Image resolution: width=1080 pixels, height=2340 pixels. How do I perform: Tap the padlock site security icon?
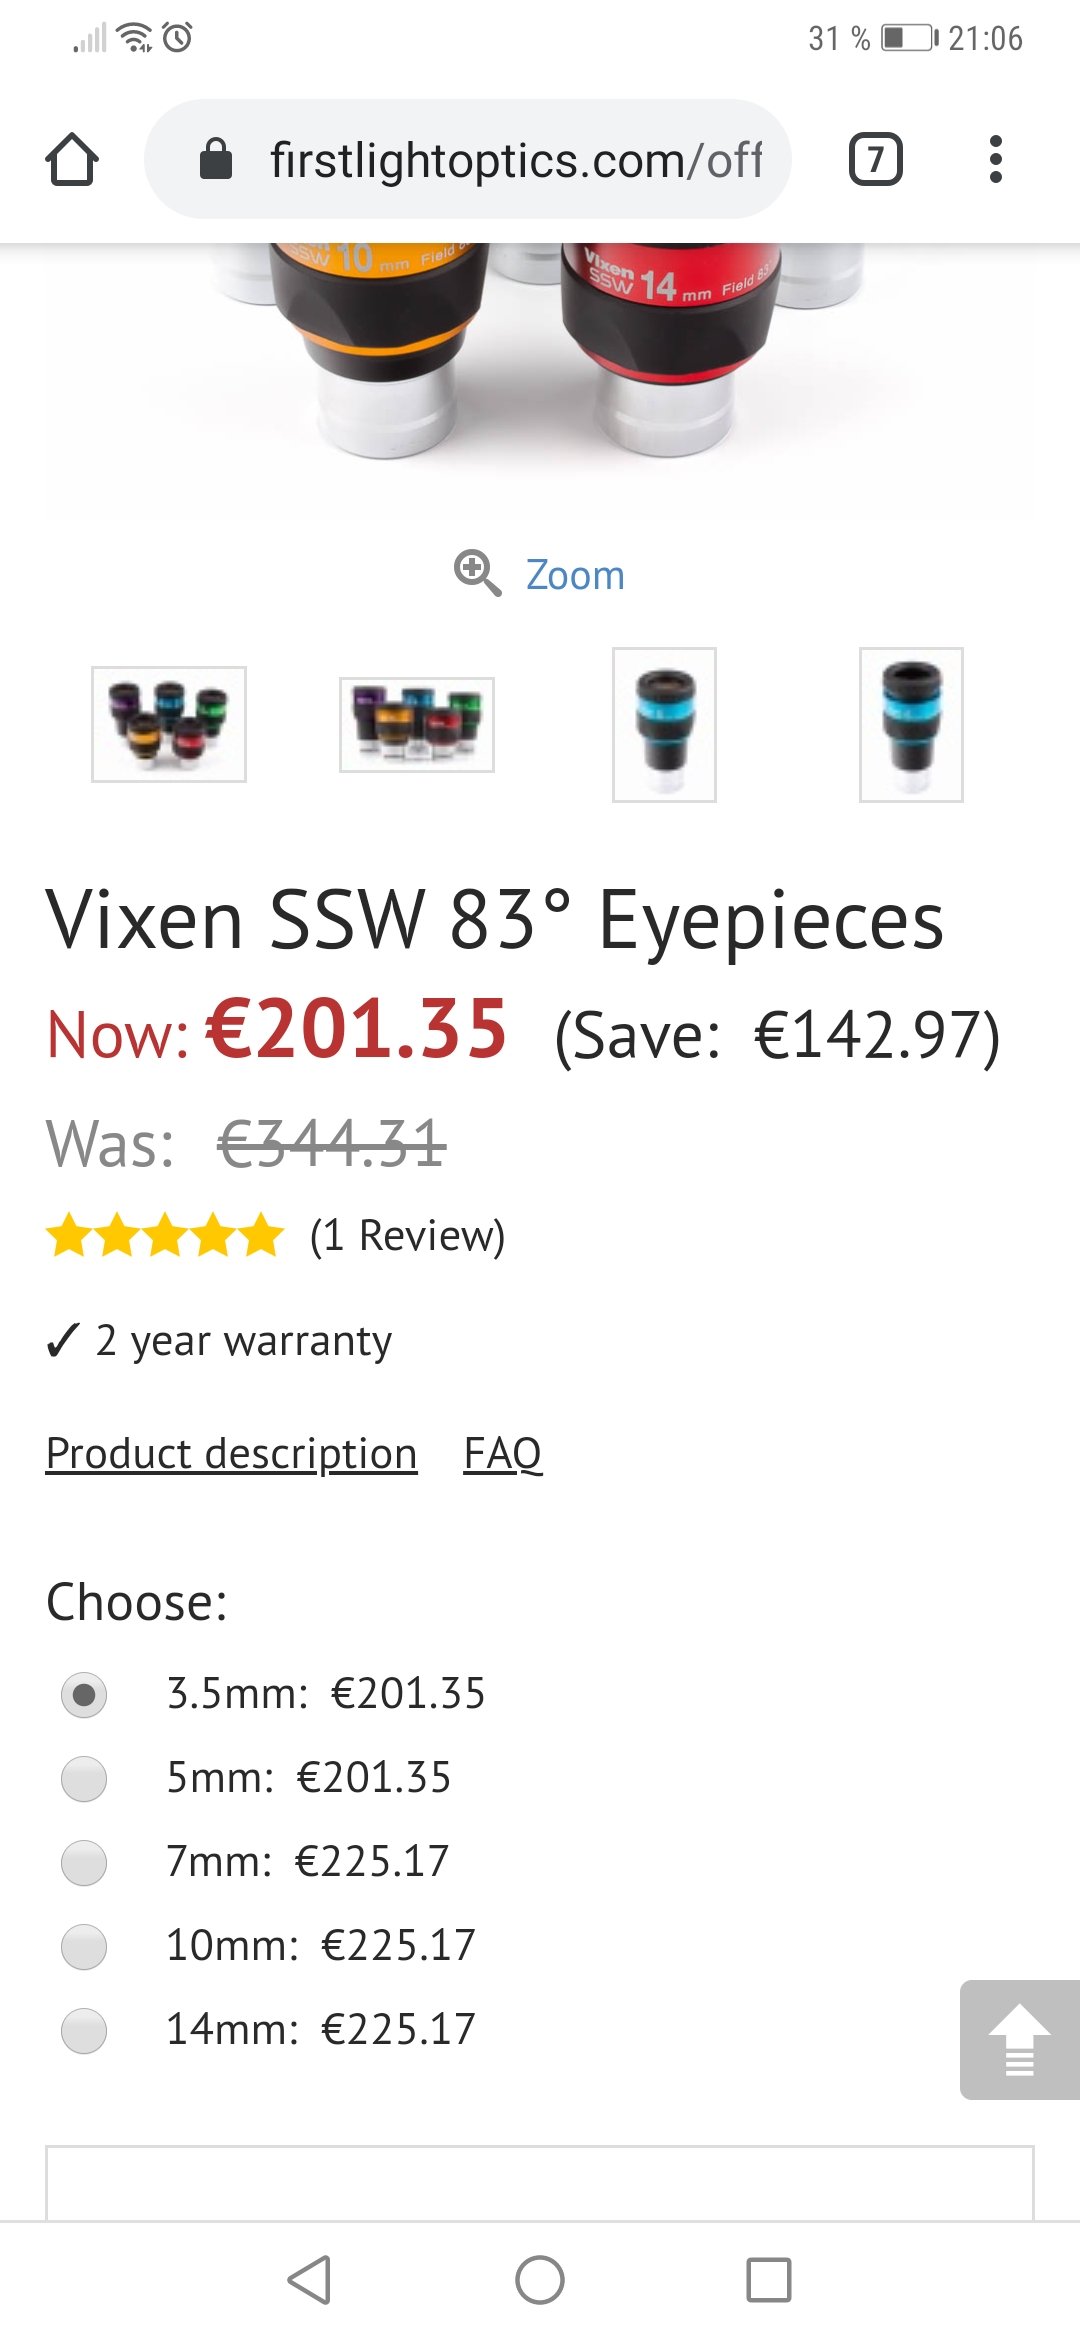coord(216,160)
